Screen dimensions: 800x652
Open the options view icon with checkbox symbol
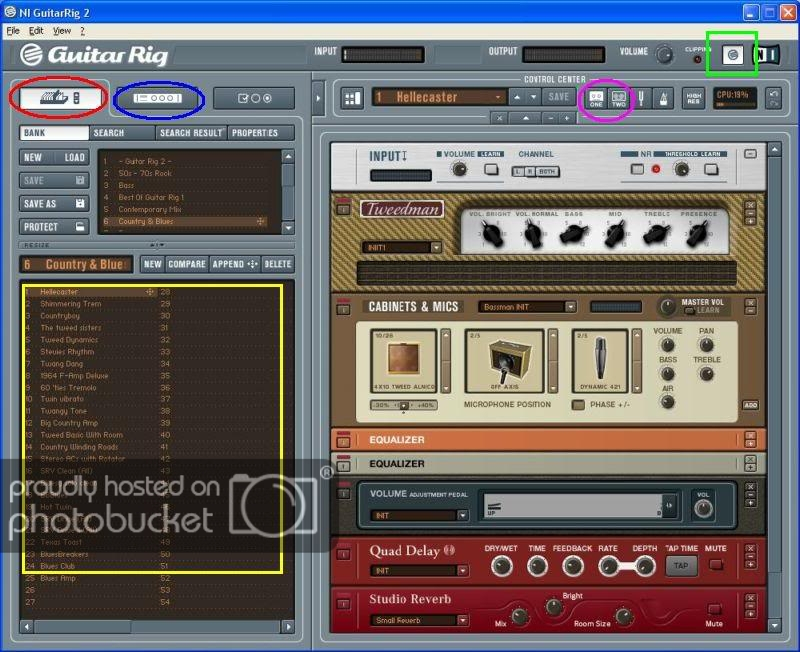click(x=254, y=98)
